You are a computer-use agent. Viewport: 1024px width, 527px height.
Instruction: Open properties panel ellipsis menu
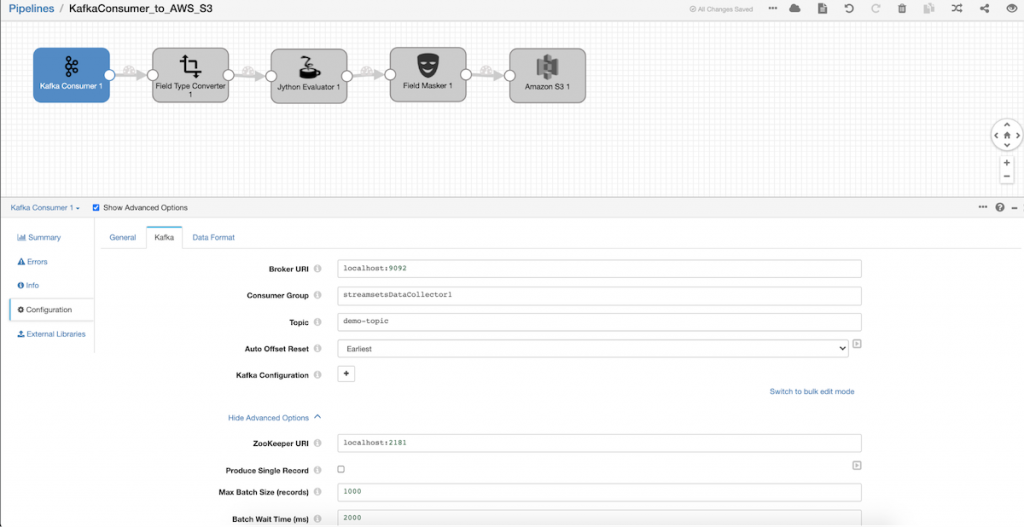coord(983,207)
